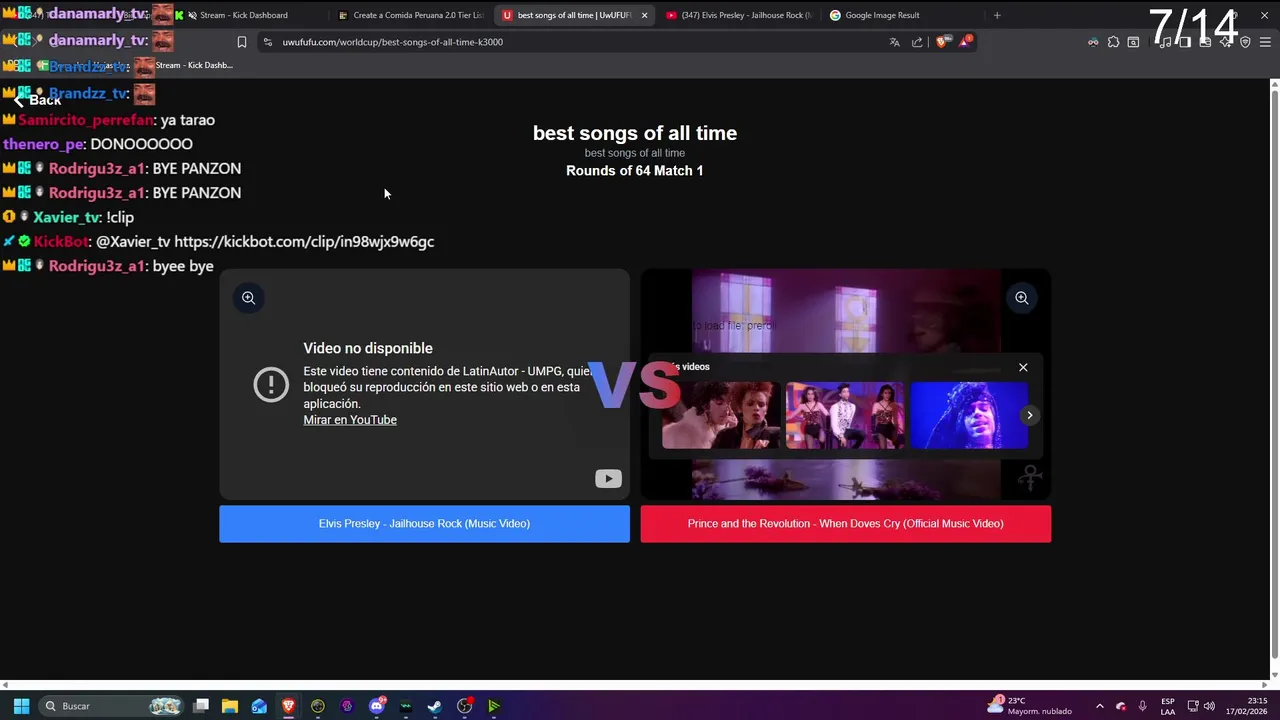
Task: Vote for Prince - When Doves Cry
Action: [845, 524]
